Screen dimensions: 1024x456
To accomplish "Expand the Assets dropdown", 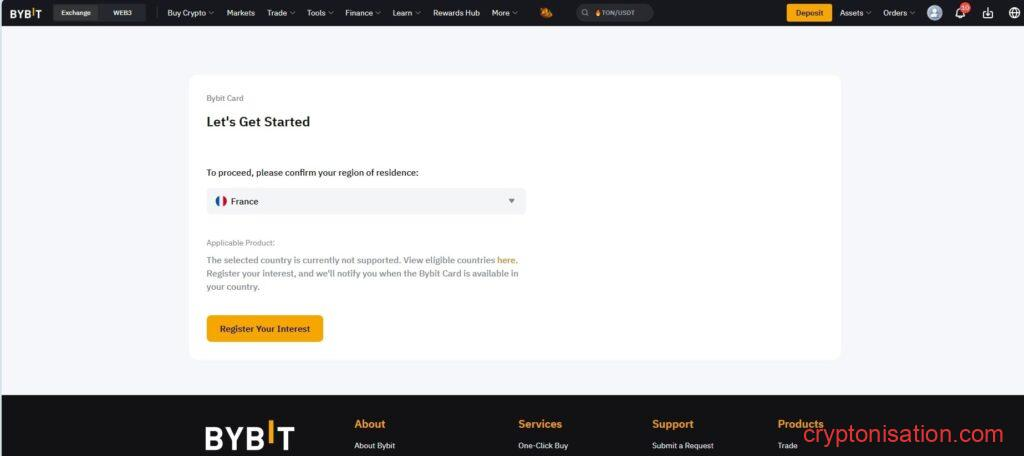I will coord(855,13).
